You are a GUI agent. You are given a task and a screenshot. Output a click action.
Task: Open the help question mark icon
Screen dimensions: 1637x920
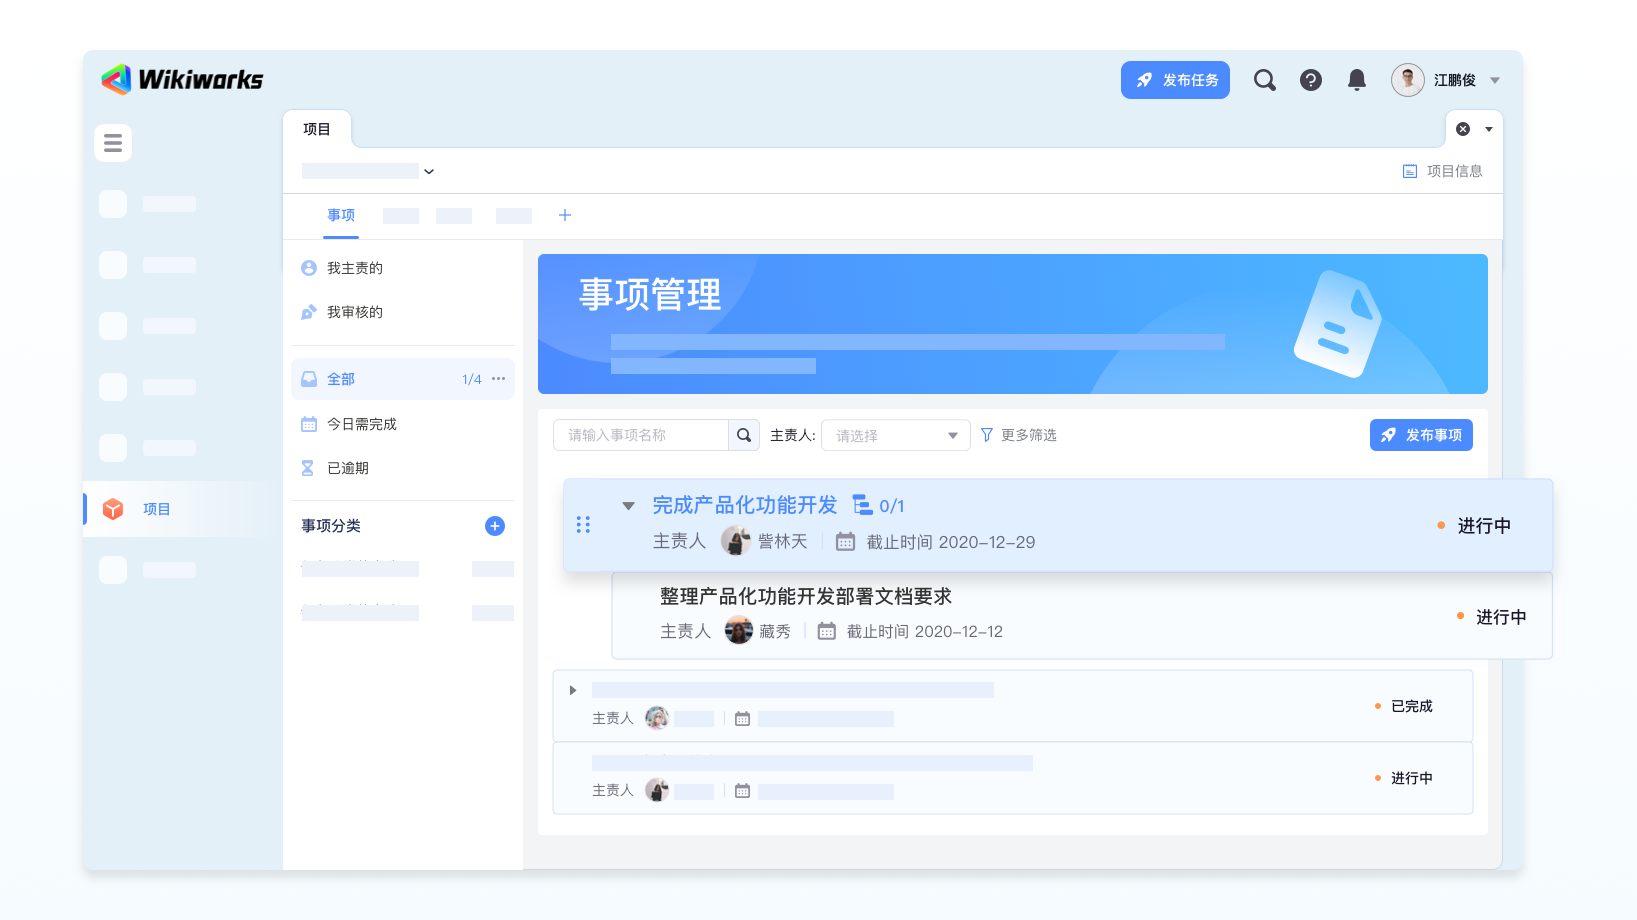click(1310, 80)
